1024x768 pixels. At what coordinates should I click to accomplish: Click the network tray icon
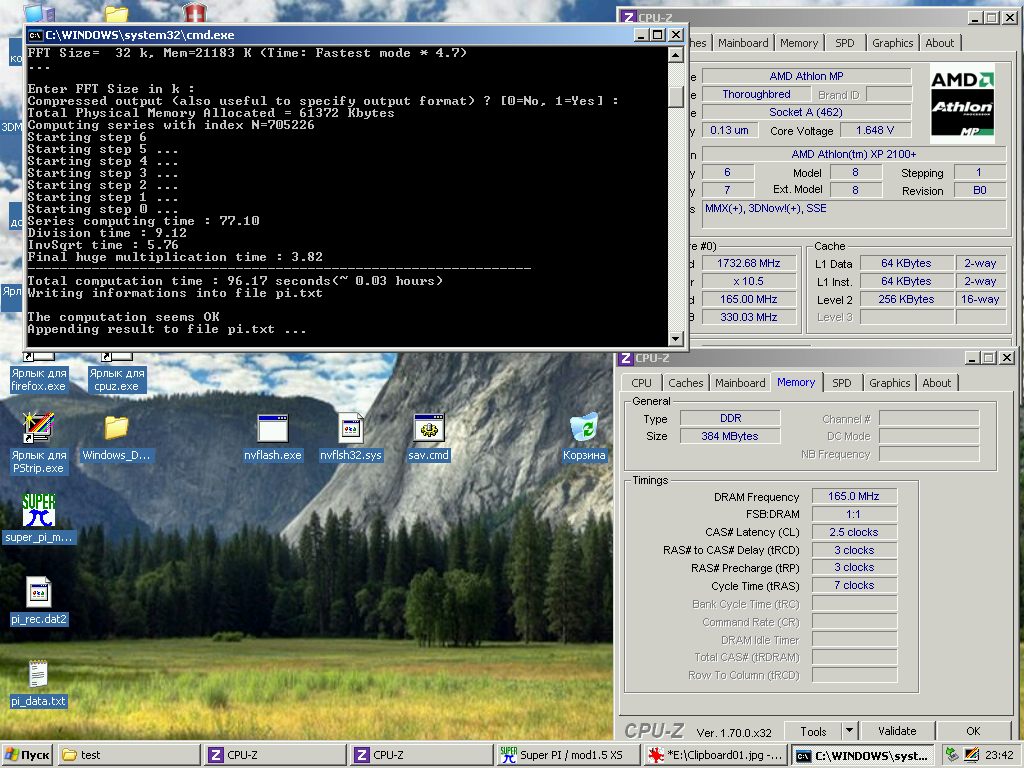click(952, 755)
